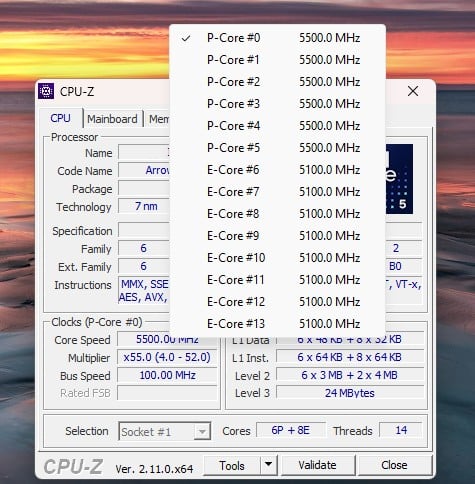The width and height of the screenshot is (475, 484).
Task: Click the CPU-Z app icon in title bar
Action: tap(46, 91)
